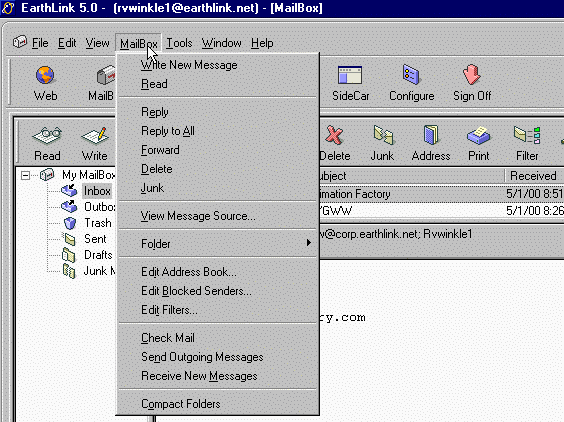The height and width of the screenshot is (422, 564).
Task: Click the My MailBox mailbox icon in tree
Action: pyautogui.click(x=47, y=174)
